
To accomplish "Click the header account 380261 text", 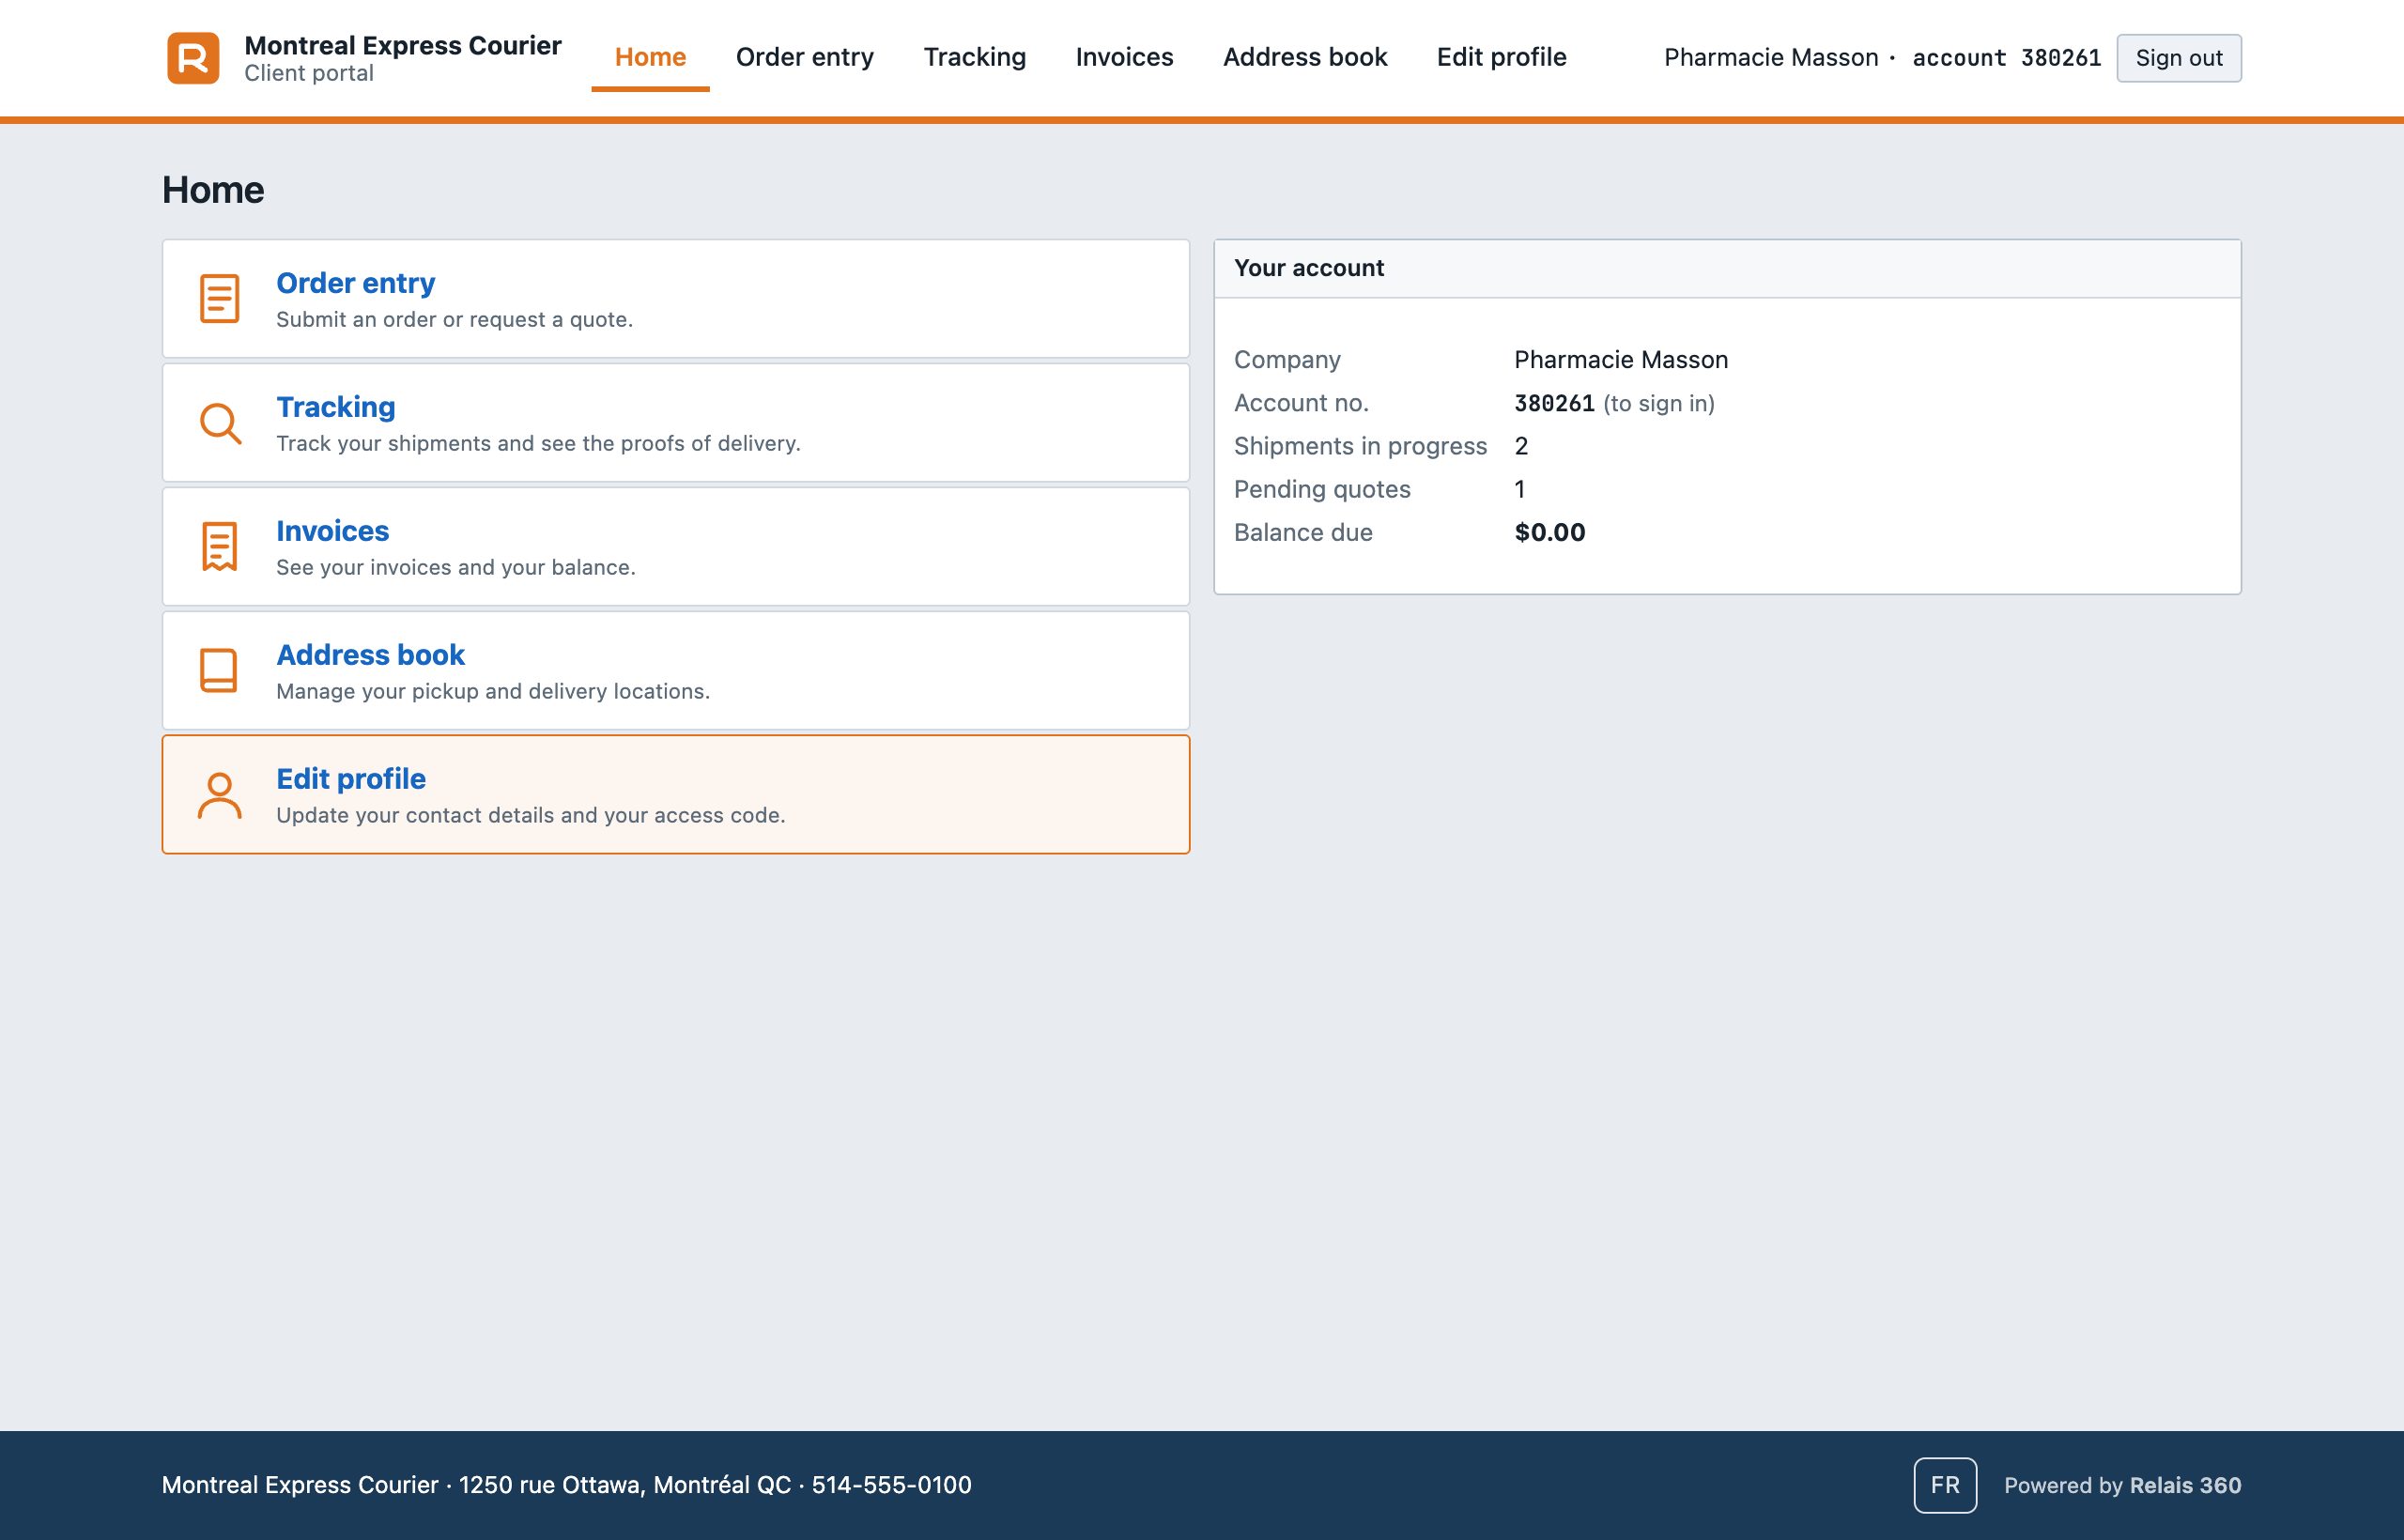I will 2007,58.
